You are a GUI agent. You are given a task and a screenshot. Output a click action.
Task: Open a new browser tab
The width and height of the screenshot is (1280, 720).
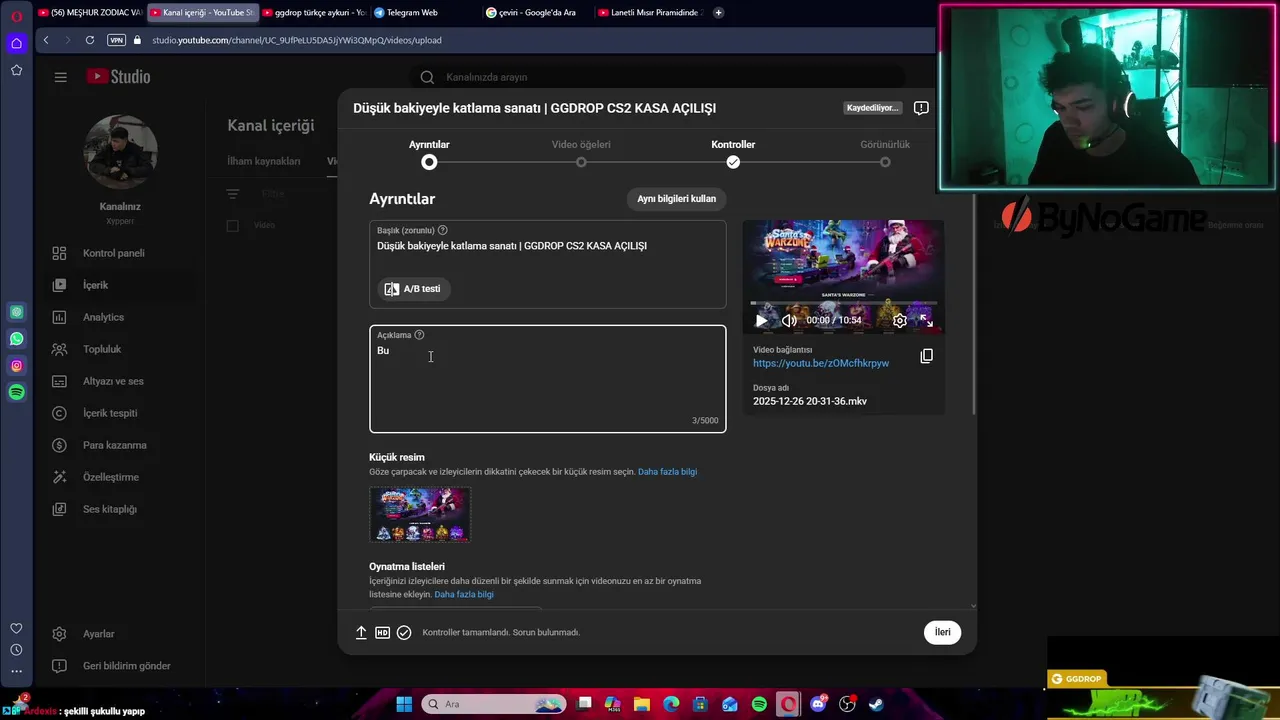718,13
